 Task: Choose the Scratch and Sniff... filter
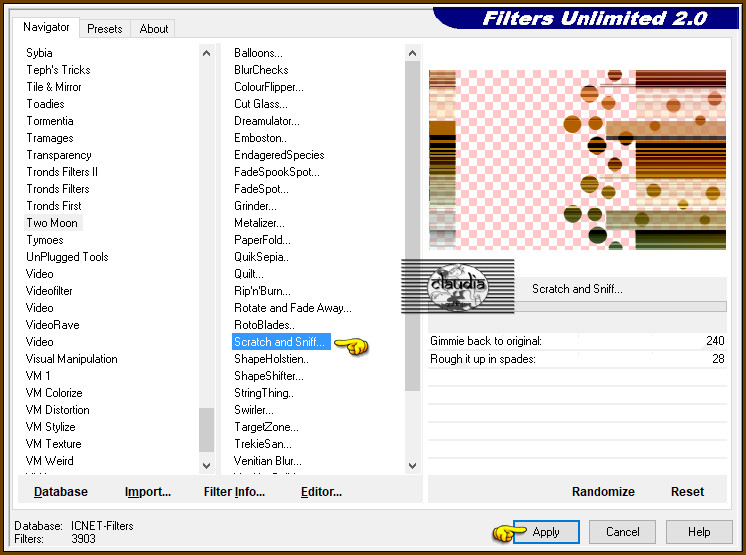point(281,341)
